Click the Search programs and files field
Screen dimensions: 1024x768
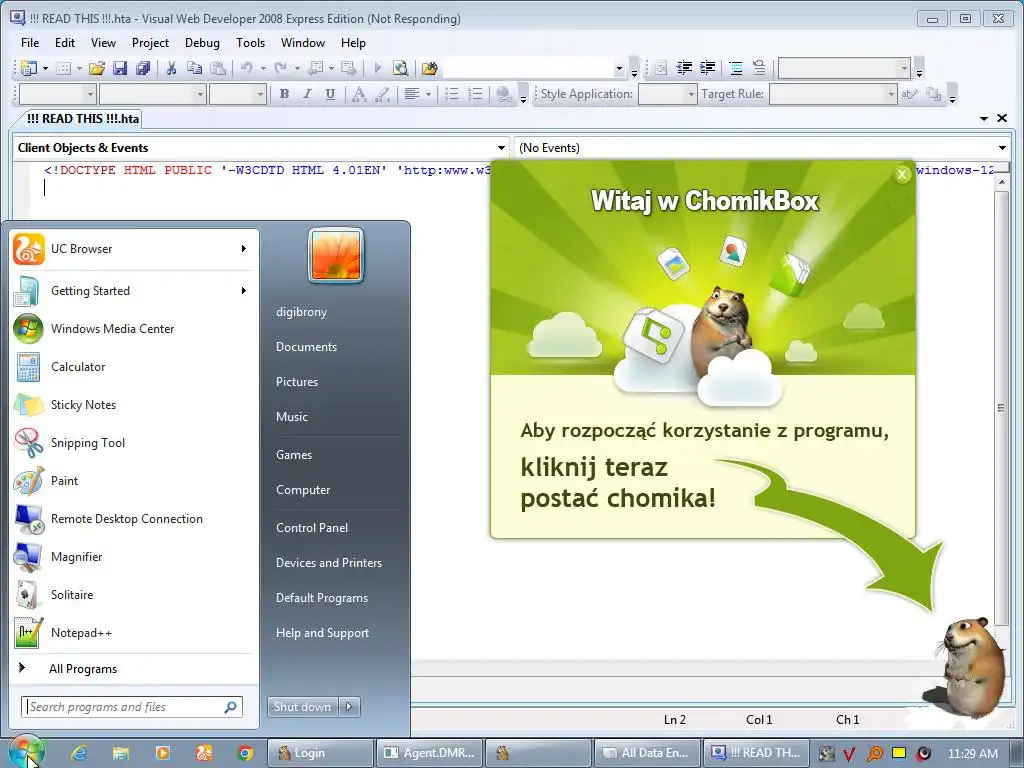[132, 707]
